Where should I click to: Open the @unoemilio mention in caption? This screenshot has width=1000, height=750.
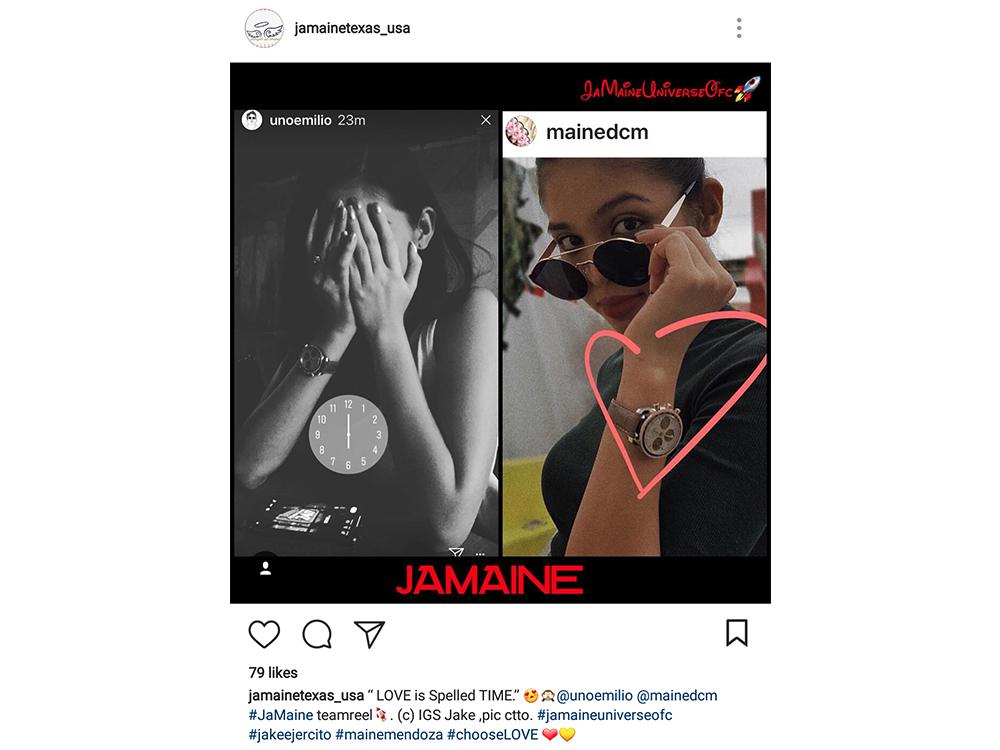pyautogui.click(x=594, y=695)
